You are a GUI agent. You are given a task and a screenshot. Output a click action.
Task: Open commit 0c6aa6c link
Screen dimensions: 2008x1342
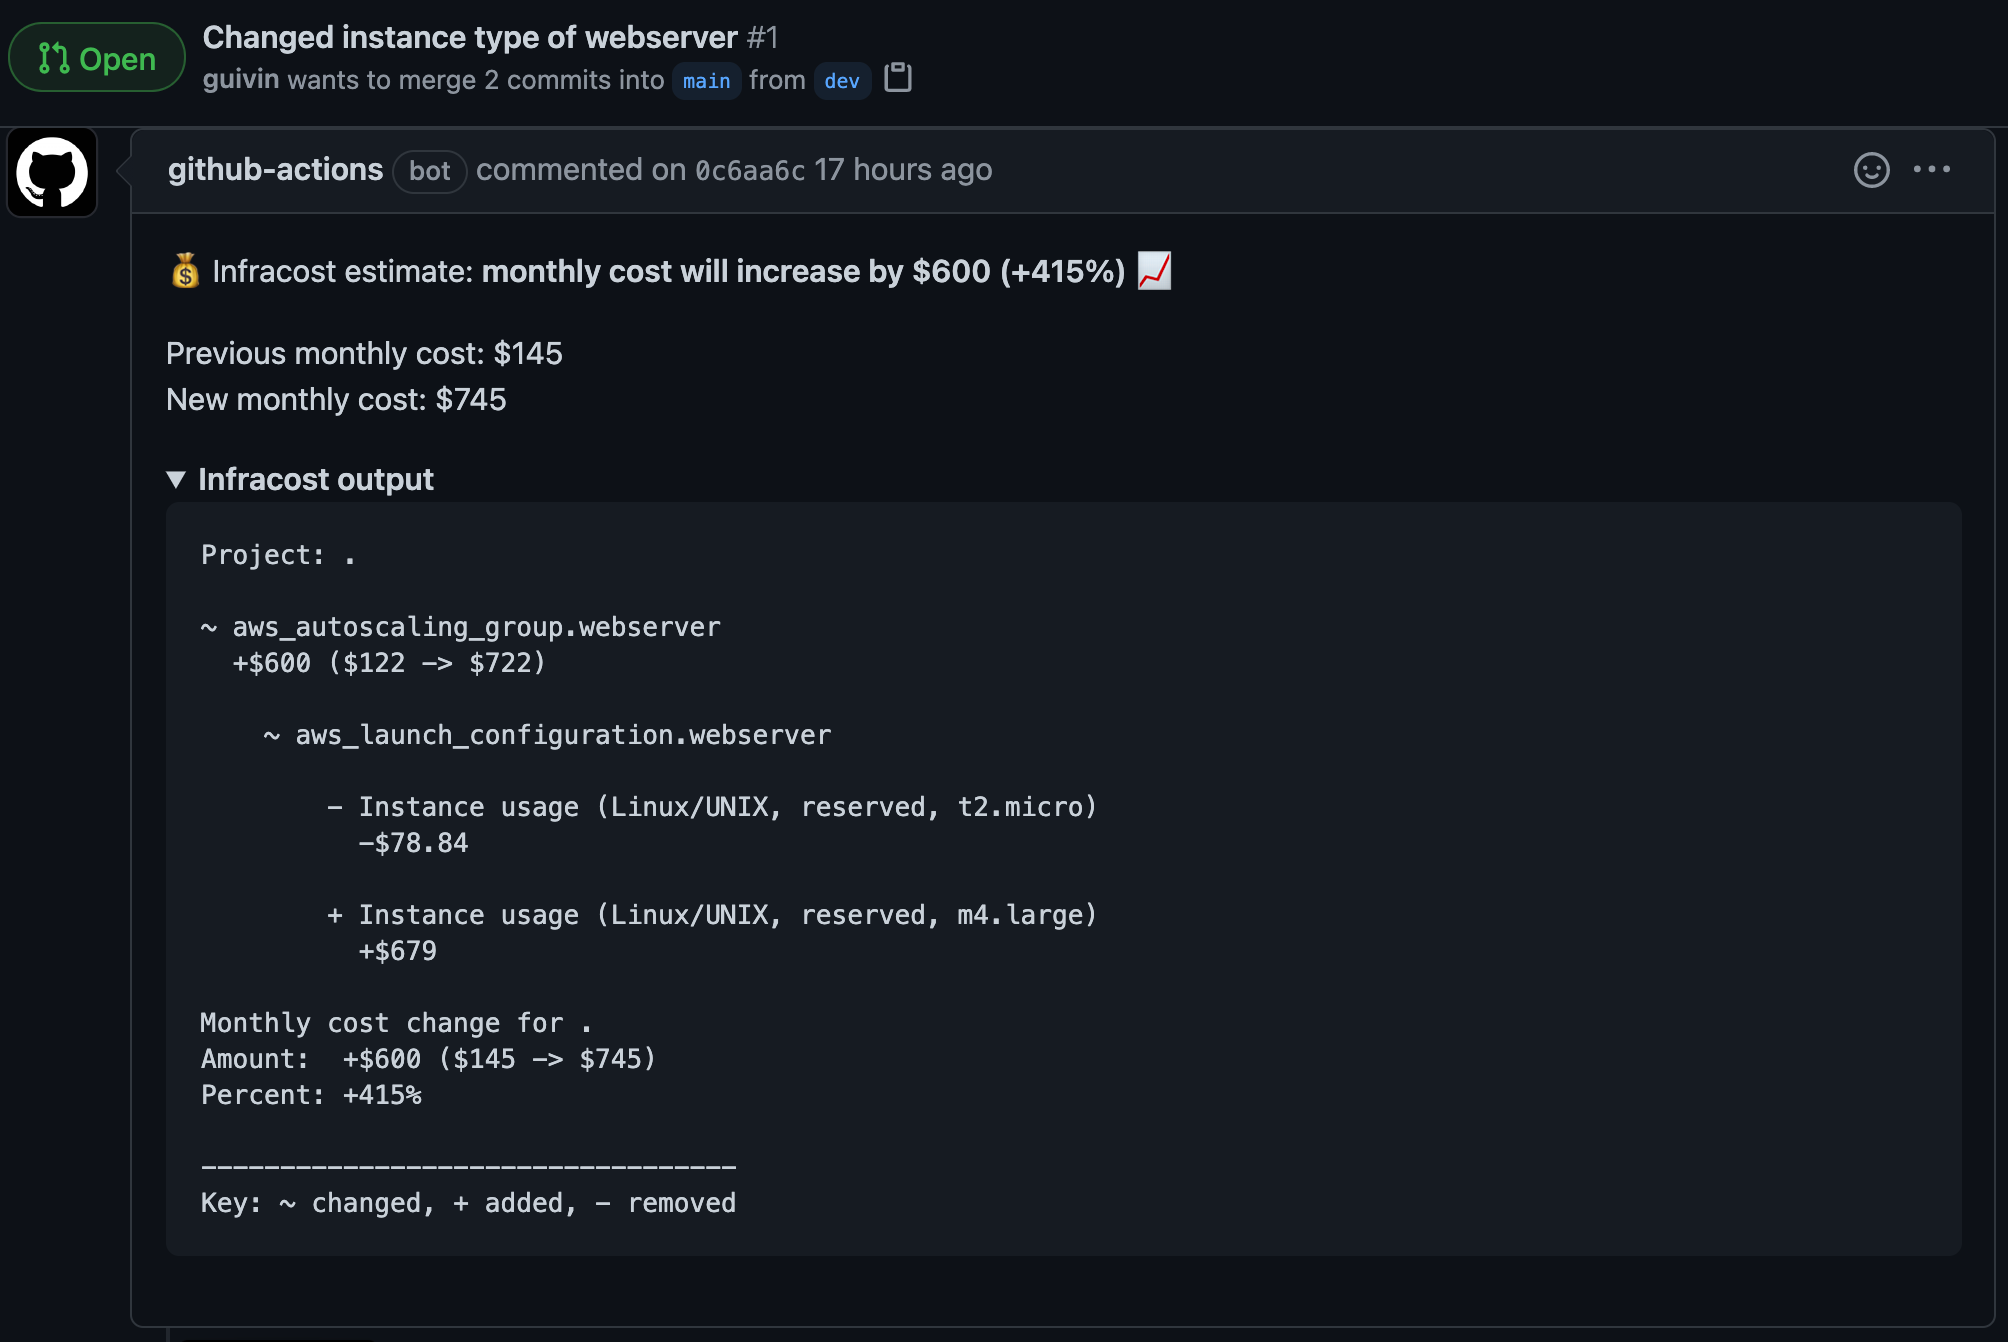750,171
